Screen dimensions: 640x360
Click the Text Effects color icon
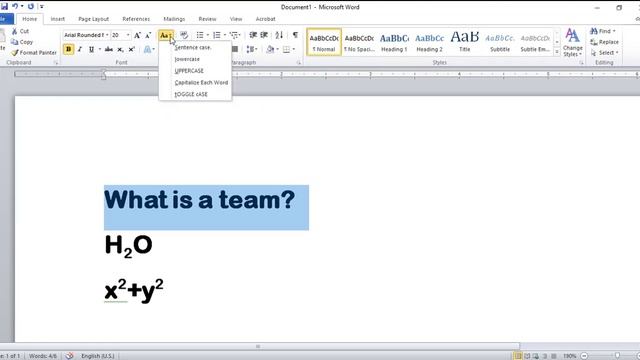[x=147, y=49]
